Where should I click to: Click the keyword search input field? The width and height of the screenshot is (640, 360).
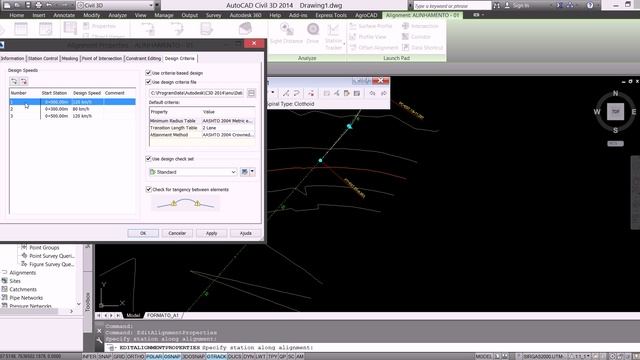[452, 6]
